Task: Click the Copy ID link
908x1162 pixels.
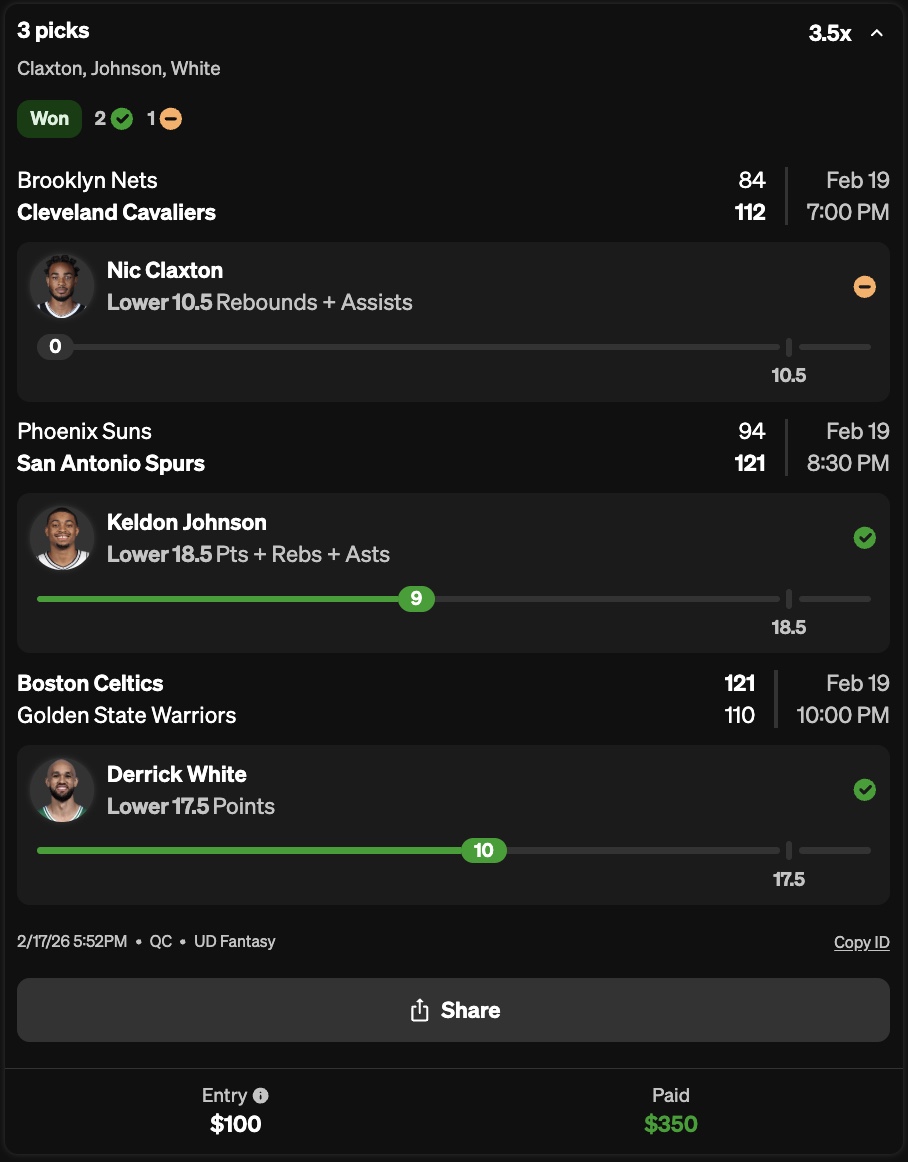Action: (861, 942)
